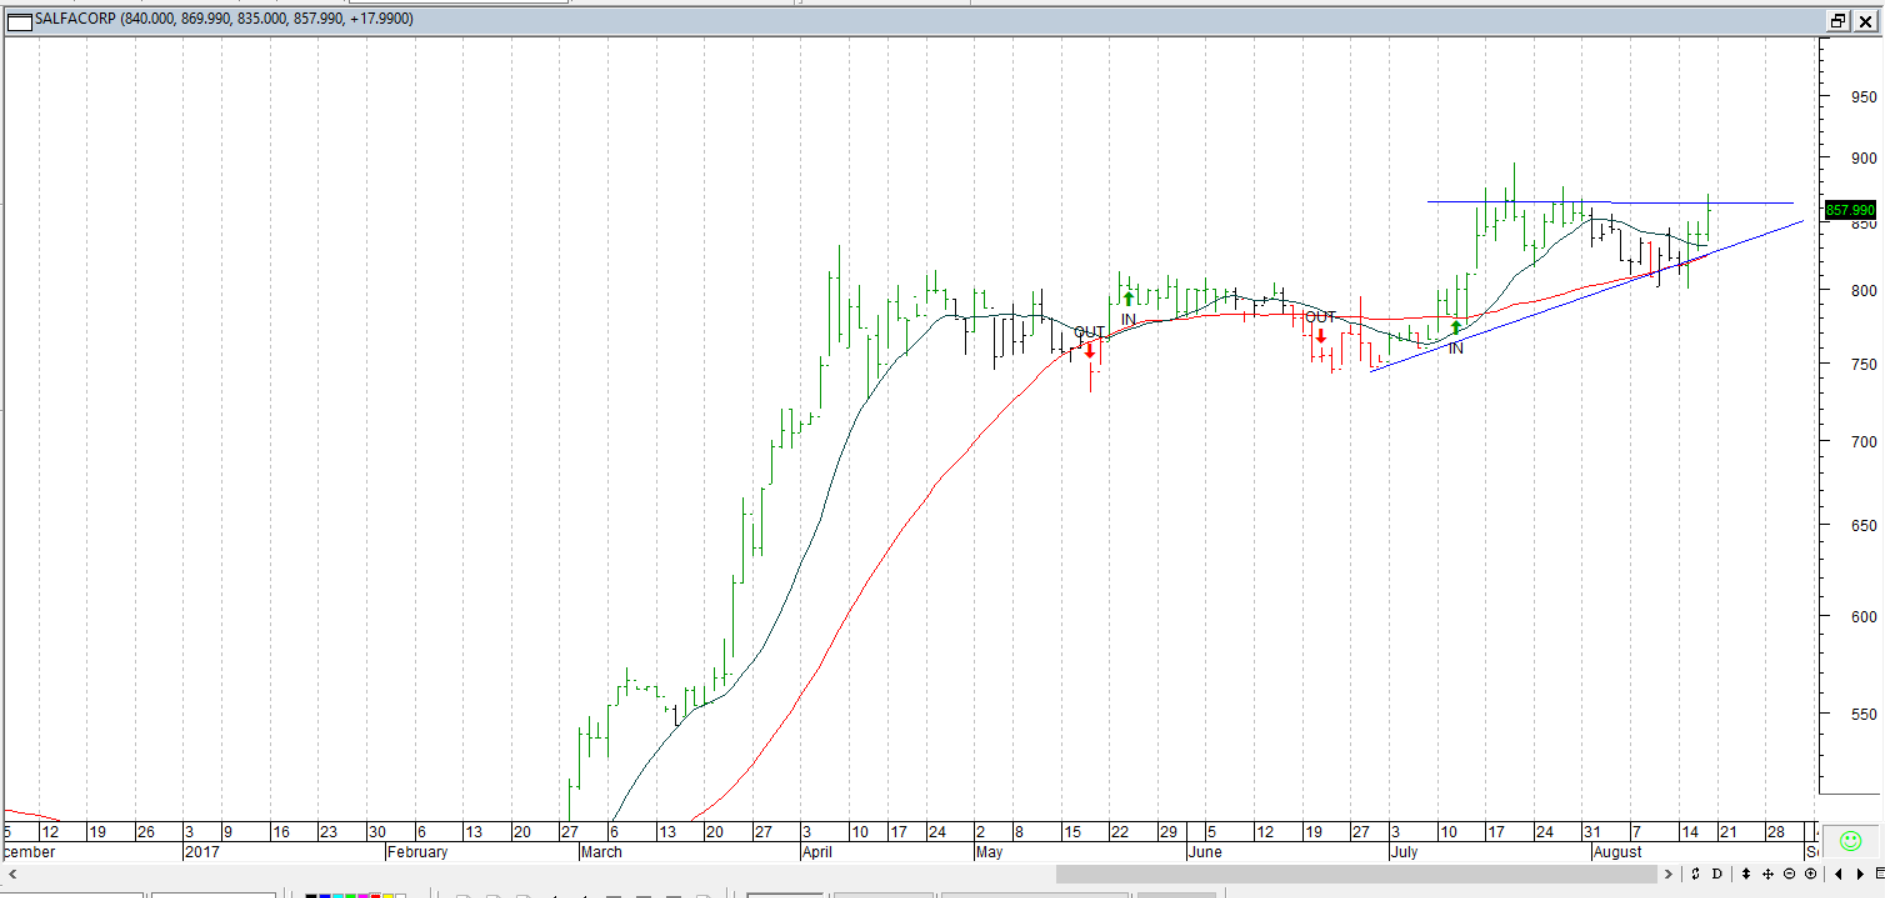Image resolution: width=1885 pixels, height=898 pixels.
Task: Click the 2017 year label on timeline
Action: pyautogui.click(x=202, y=852)
